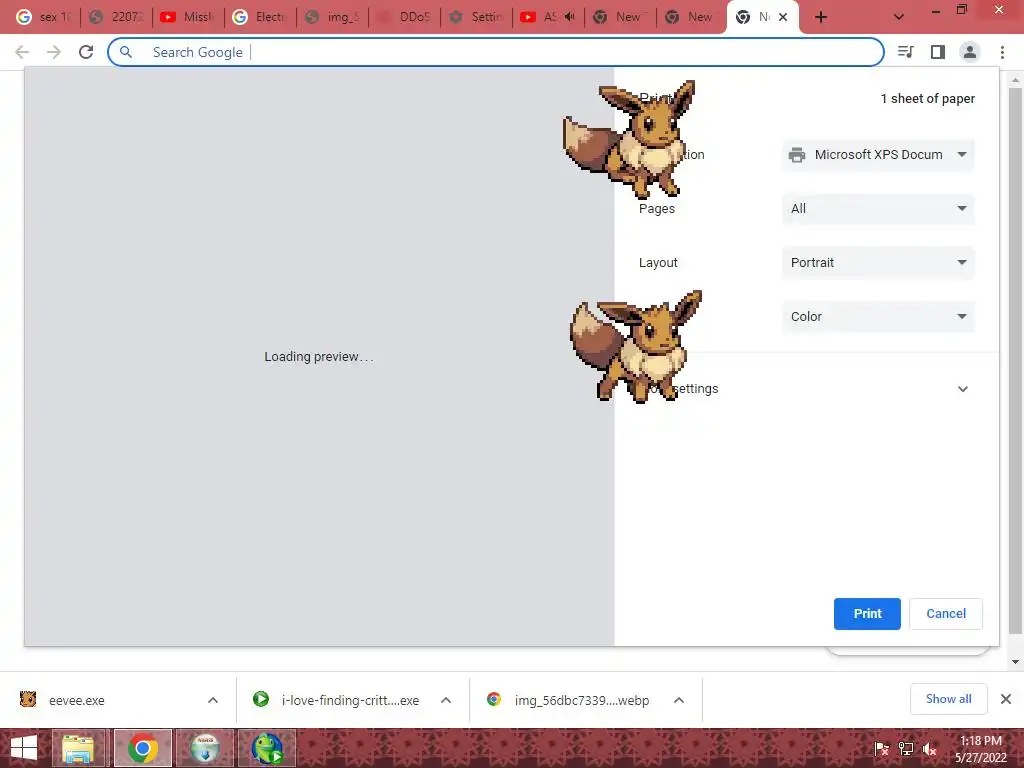Click the taskbar clock showing 1:18 PM
The image size is (1024, 768).
(980, 749)
